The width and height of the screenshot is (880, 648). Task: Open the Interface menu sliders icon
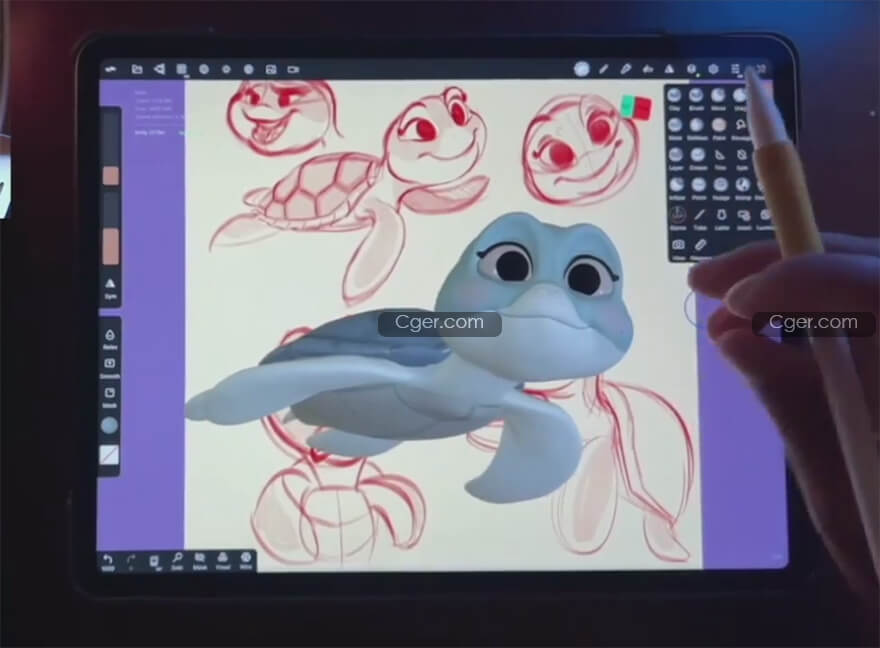[x=735, y=69]
